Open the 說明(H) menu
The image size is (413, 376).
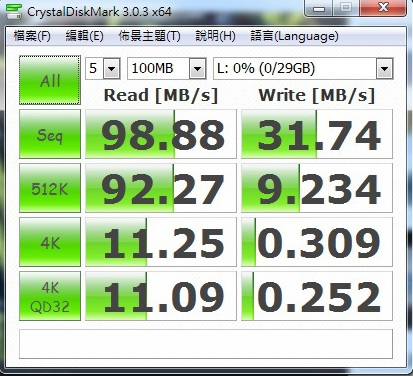tap(215, 36)
